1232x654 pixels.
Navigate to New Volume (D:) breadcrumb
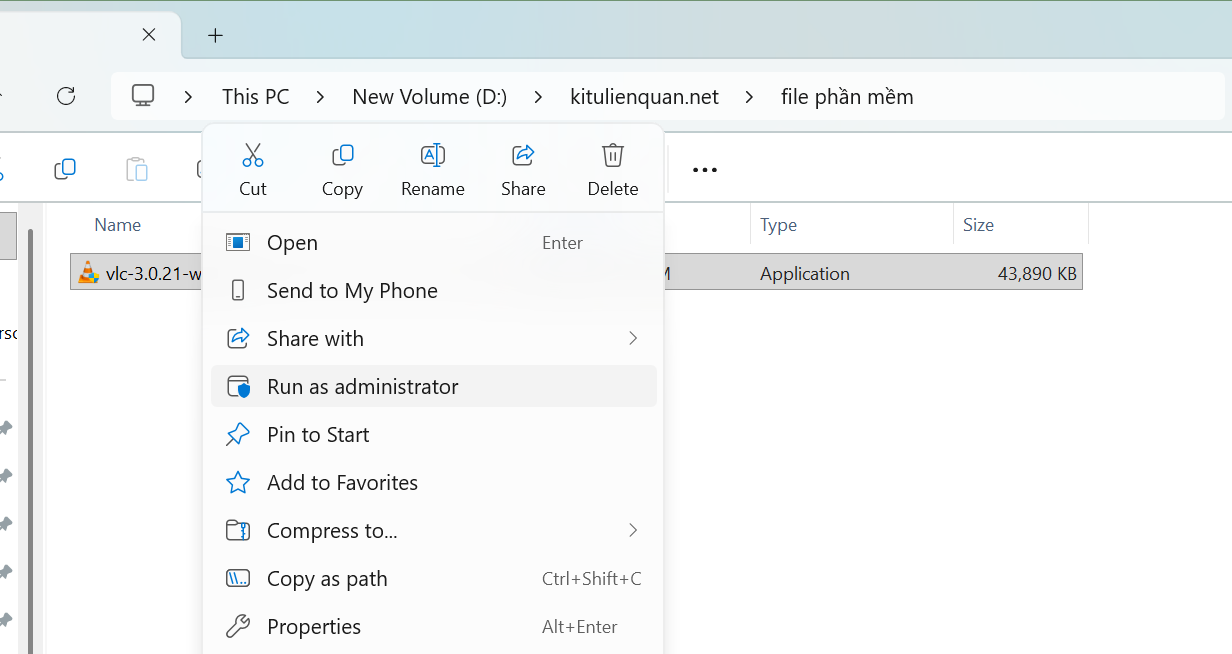(x=430, y=97)
